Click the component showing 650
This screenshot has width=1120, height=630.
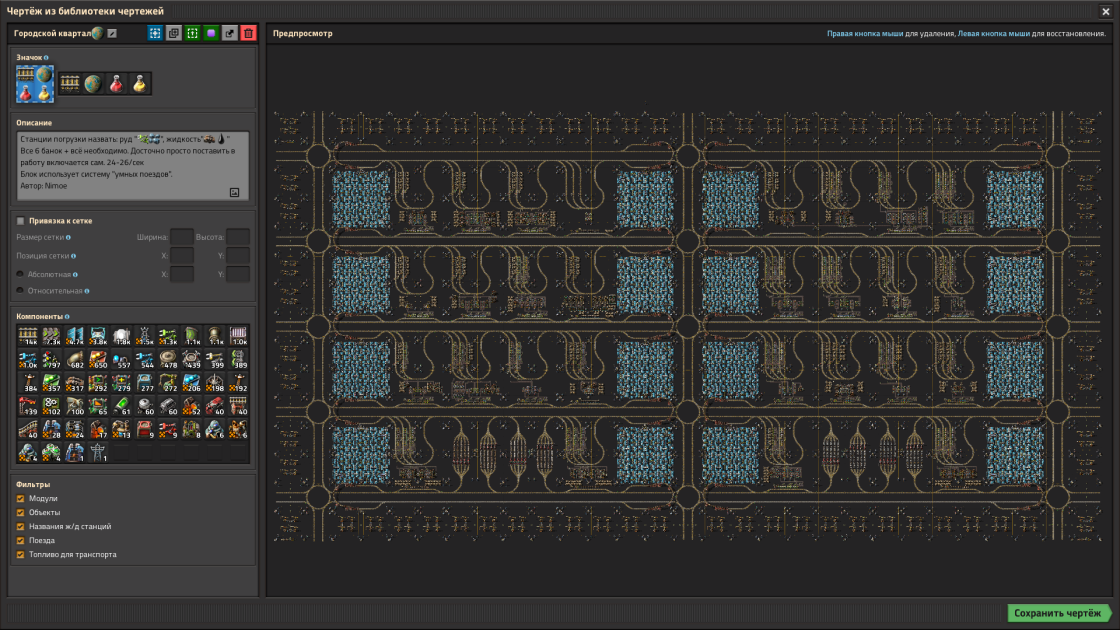98,359
